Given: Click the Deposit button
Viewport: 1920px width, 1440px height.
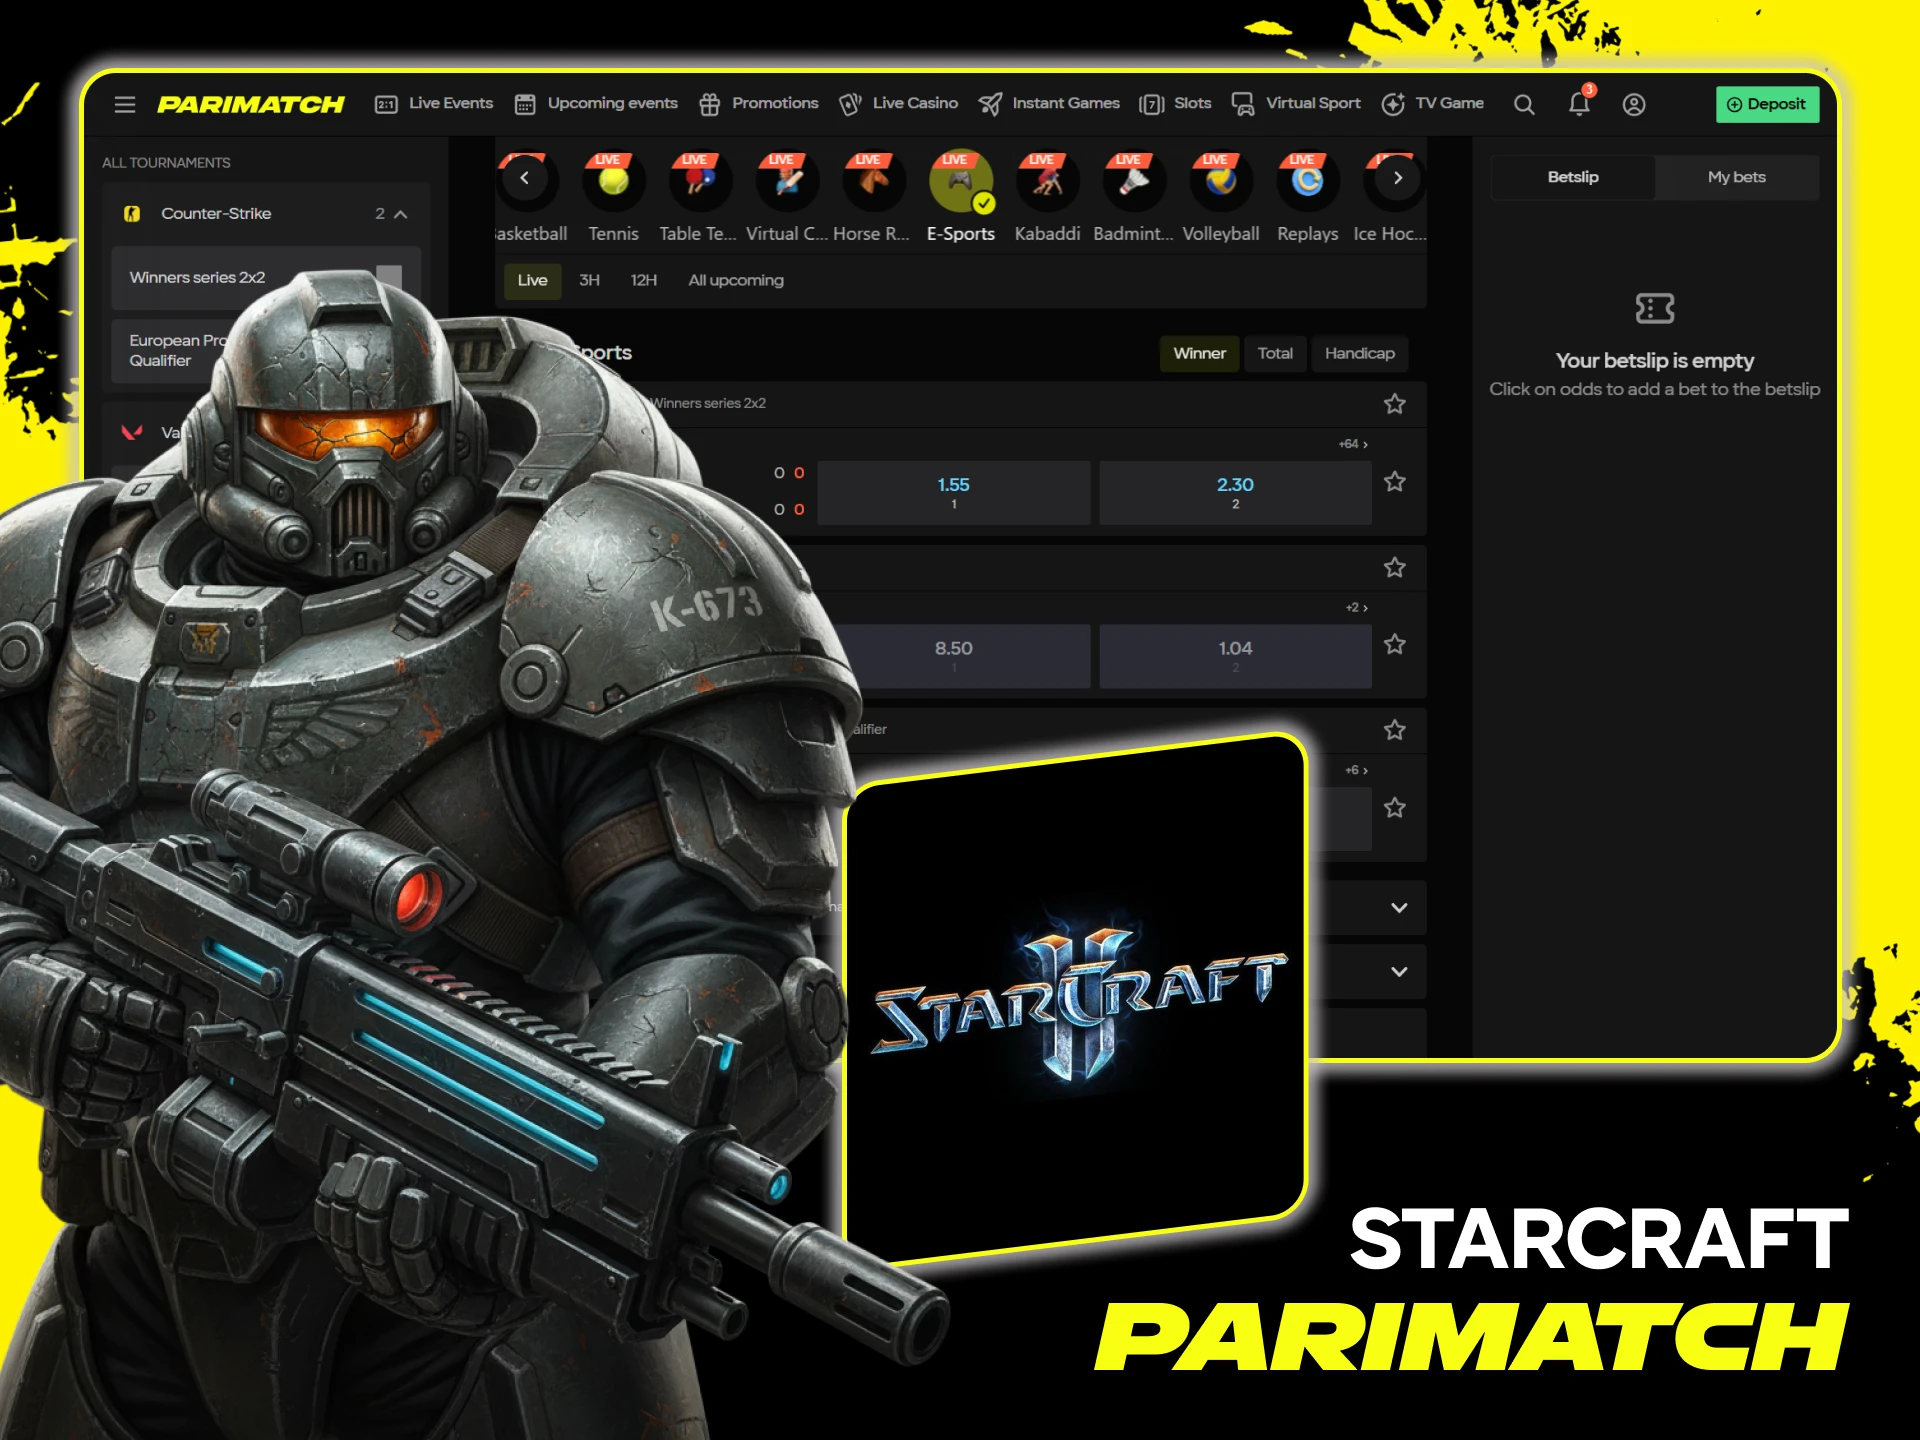Looking at the screenshot, I should [x=1767, y=104].
